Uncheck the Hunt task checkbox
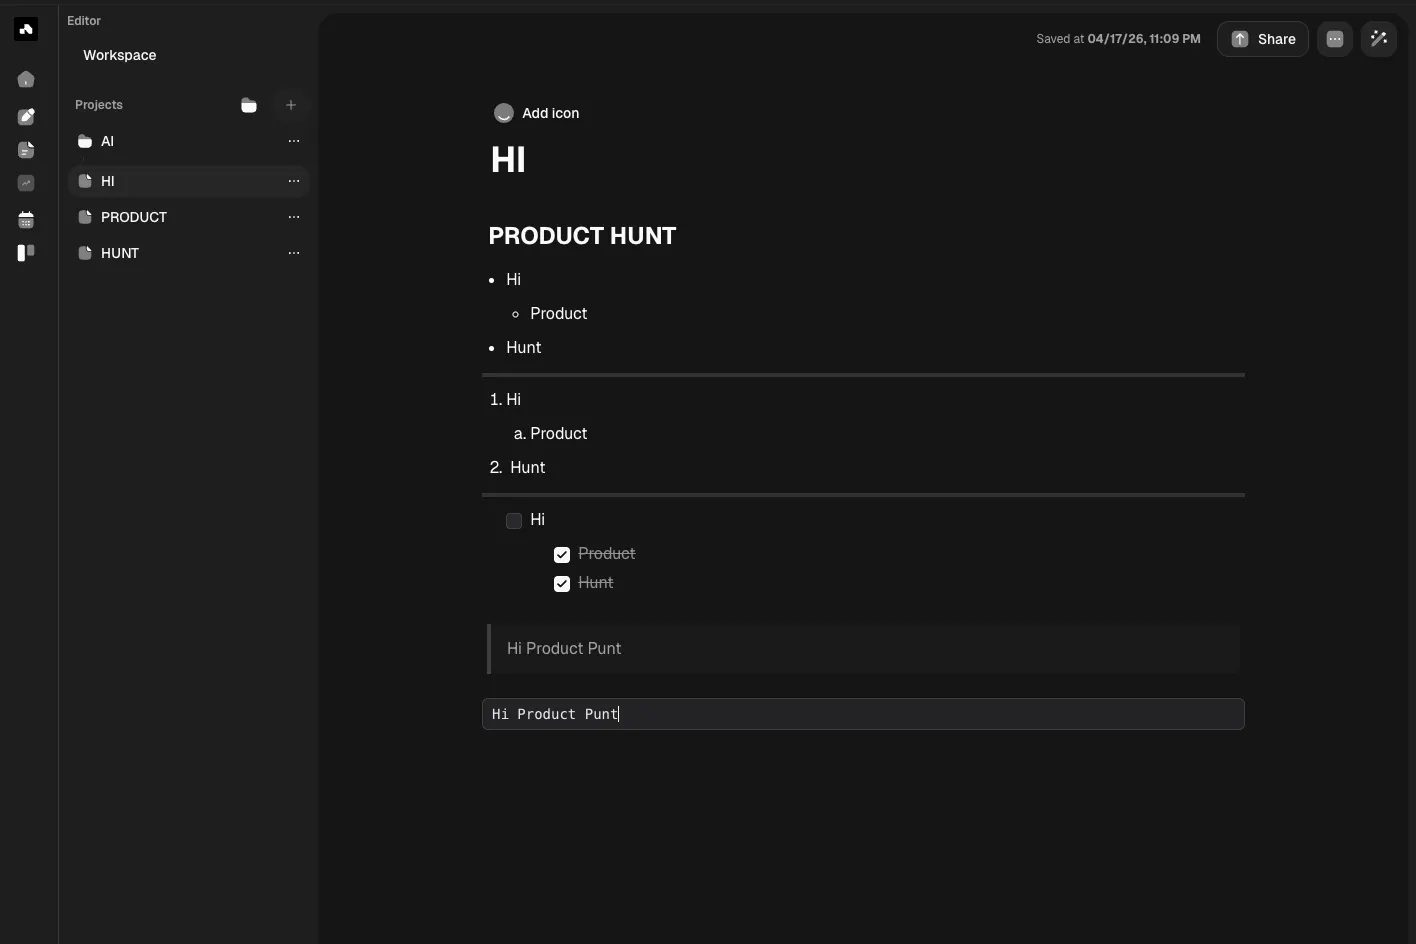 (x=562, y=584)
